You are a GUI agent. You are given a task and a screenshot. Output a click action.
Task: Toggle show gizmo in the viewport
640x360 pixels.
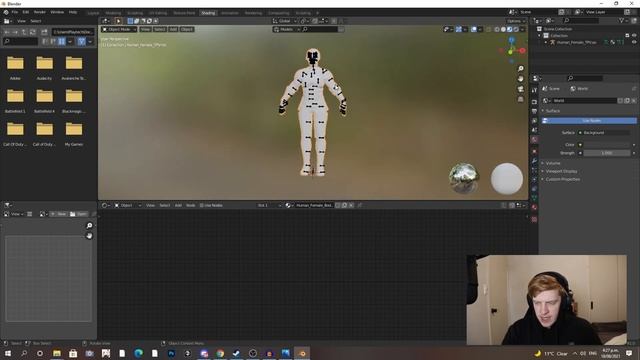[459, 29]
